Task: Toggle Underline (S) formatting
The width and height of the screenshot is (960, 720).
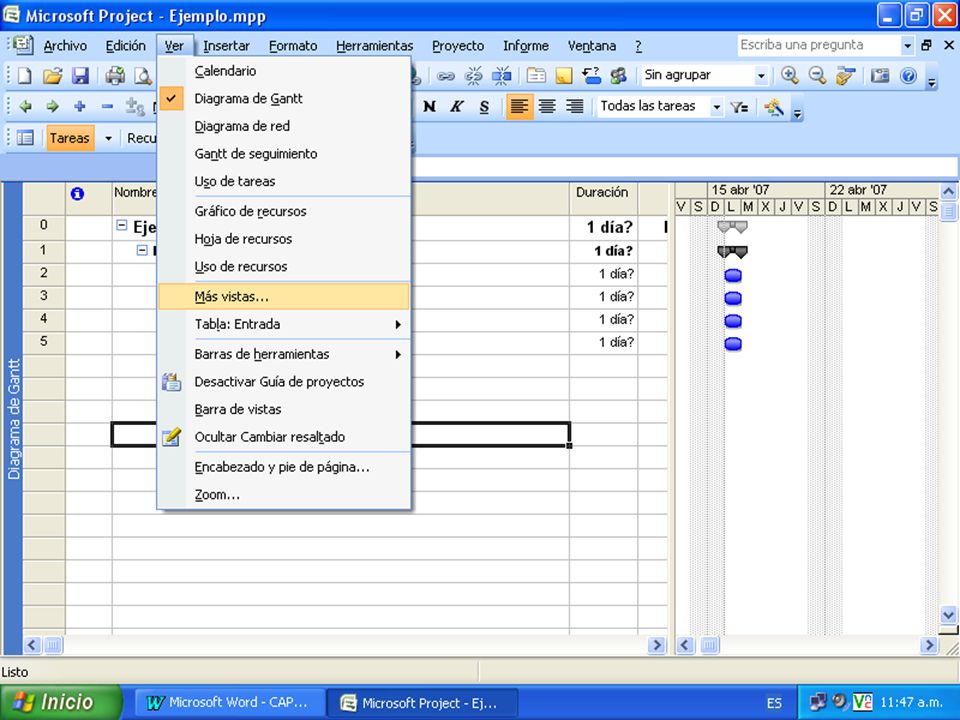Action: pyautogui.click(x=484, y=107)
